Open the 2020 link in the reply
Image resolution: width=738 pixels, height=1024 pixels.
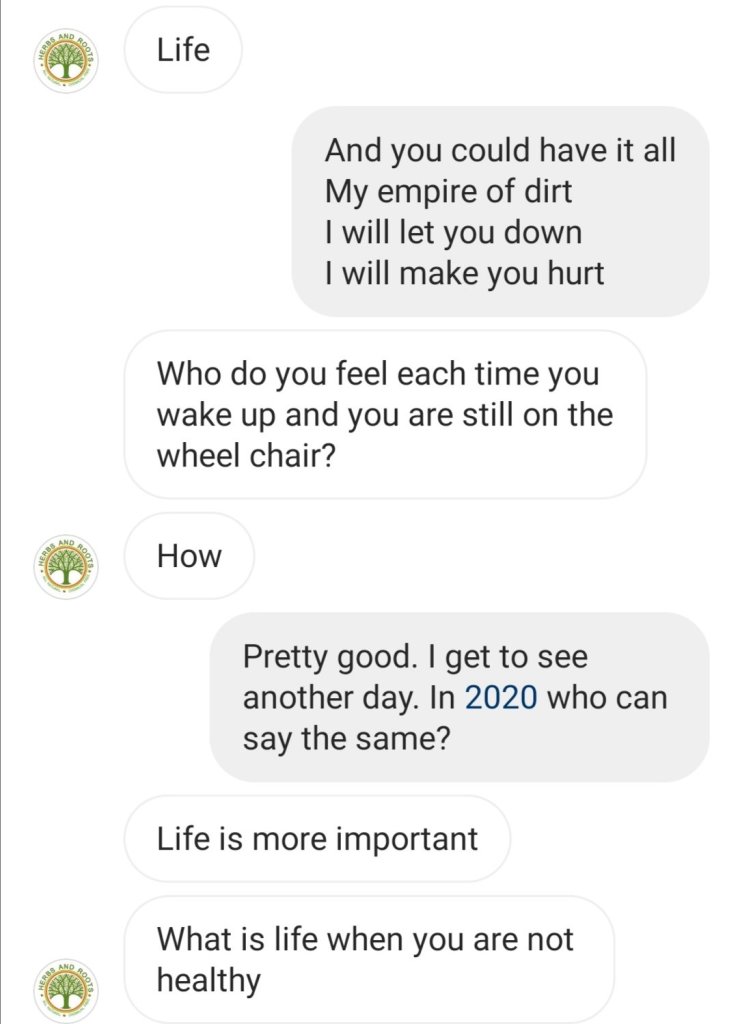501,698
